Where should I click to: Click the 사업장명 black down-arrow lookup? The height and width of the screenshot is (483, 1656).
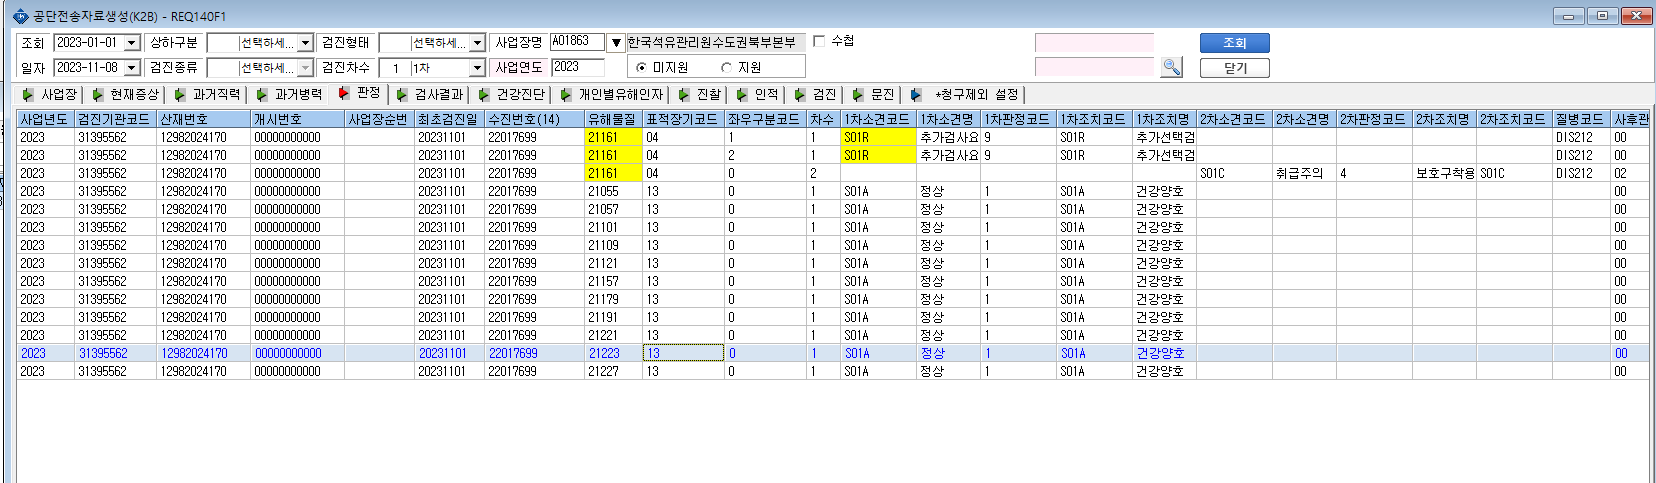point(616,43)
